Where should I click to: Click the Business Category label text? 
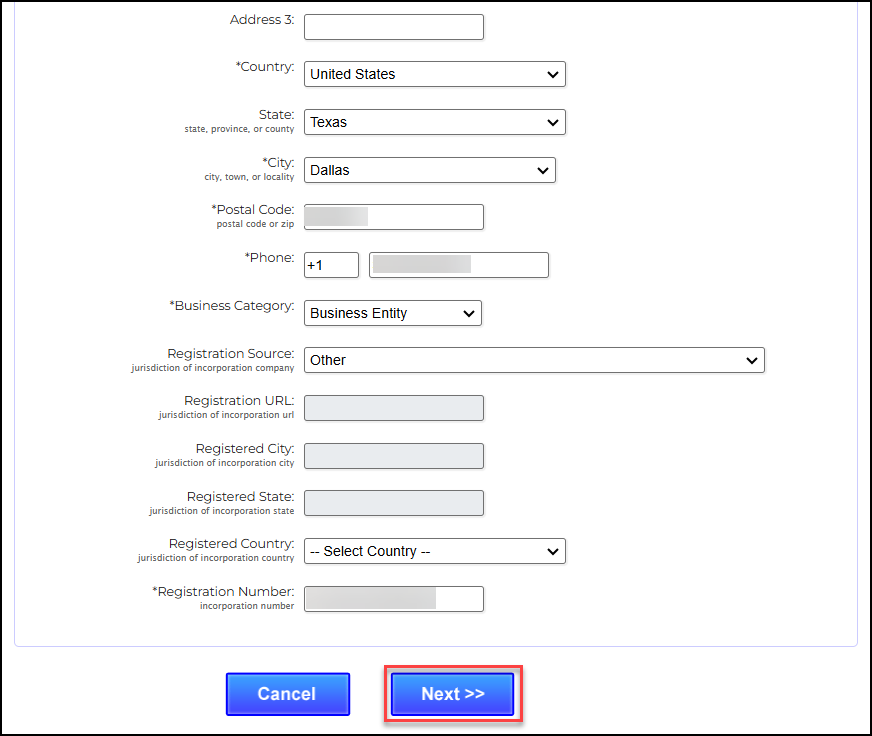coord(234,306)
